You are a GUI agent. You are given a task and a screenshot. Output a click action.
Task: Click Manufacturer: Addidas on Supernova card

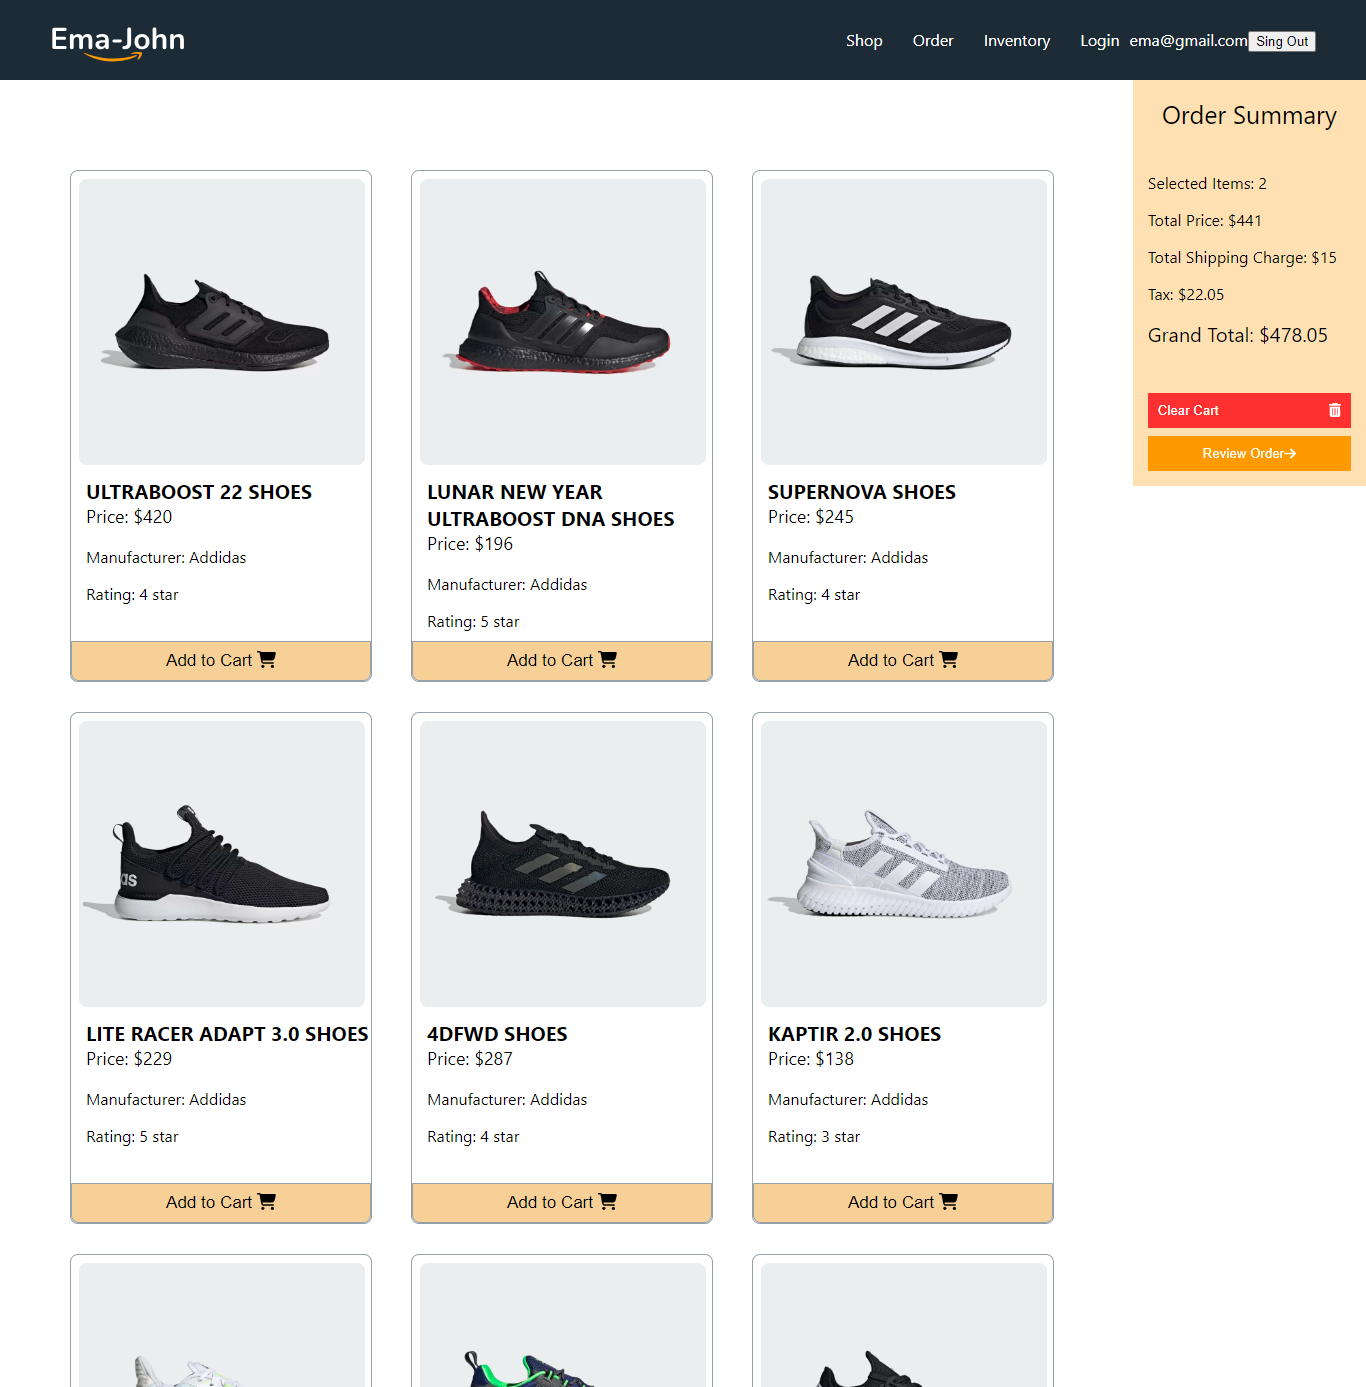[x=848, y=558]
